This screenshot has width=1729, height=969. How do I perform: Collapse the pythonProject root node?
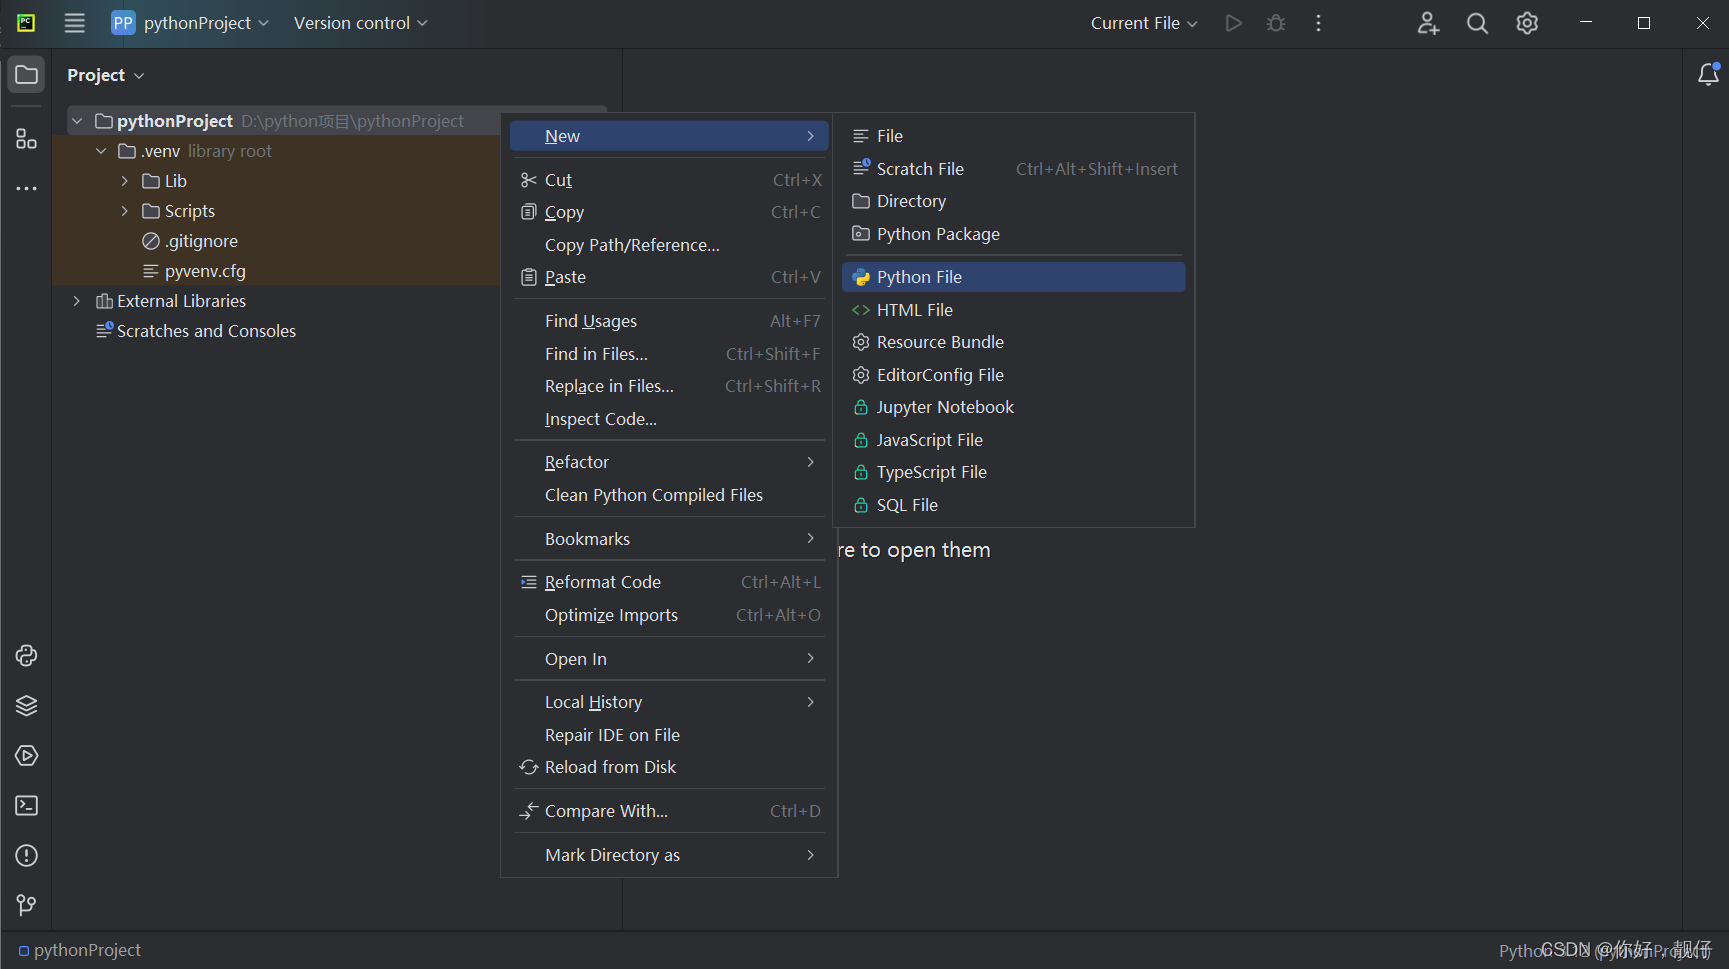pyautogui.click(x=77, y=121)
